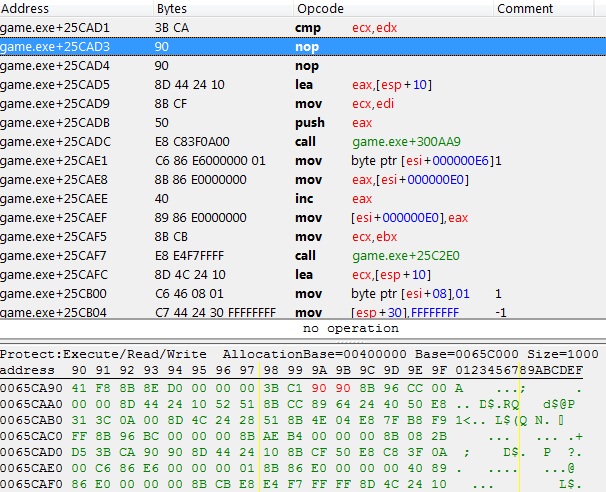Click the Bytes column header
This screenshot has height=492, width=606.
click(223, 8)
